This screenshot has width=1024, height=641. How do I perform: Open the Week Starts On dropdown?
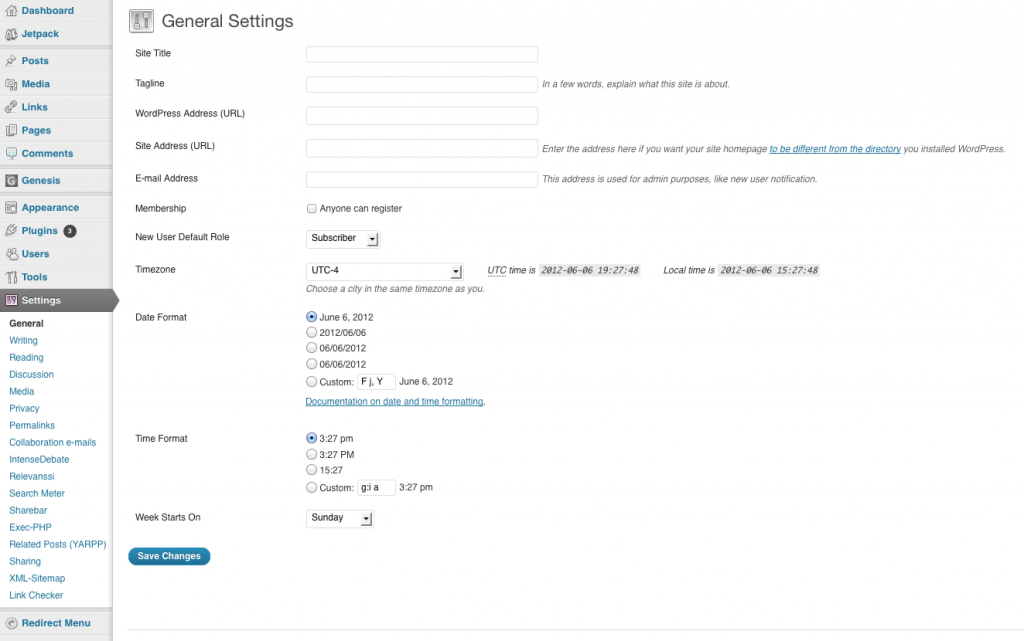point(340,518)
